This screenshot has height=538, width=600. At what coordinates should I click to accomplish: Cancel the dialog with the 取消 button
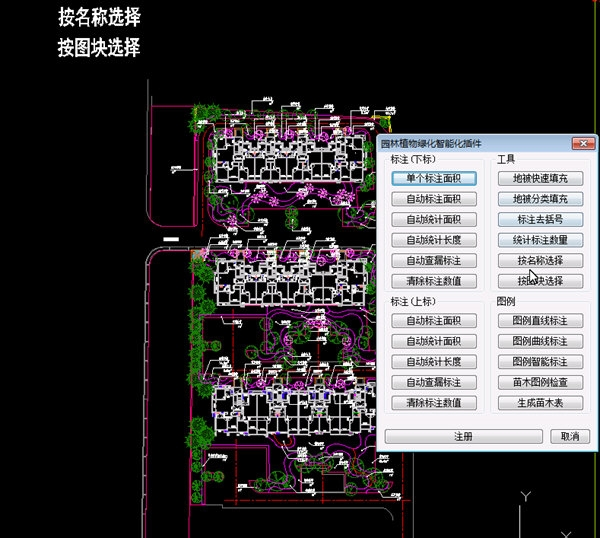point(569,437)
